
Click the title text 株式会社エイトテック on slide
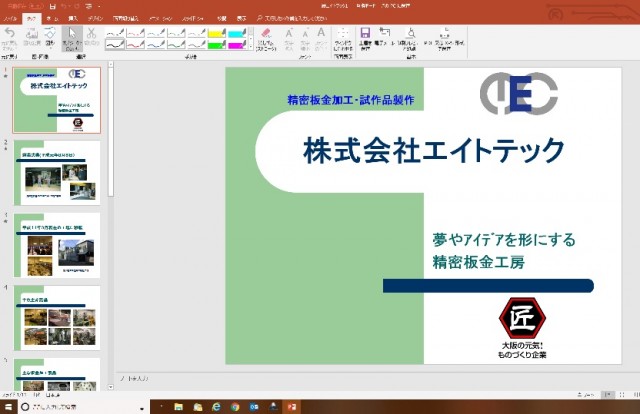click(x=433, y=150)
